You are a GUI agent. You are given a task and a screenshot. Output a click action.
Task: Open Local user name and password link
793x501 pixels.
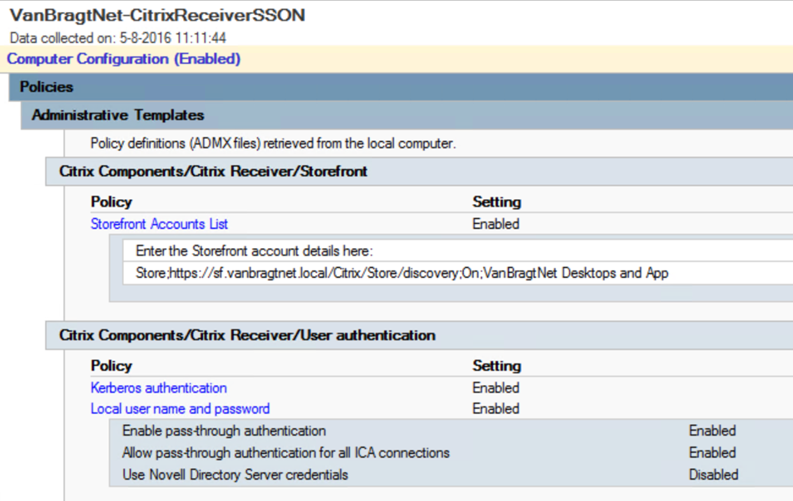coord(180,408)
